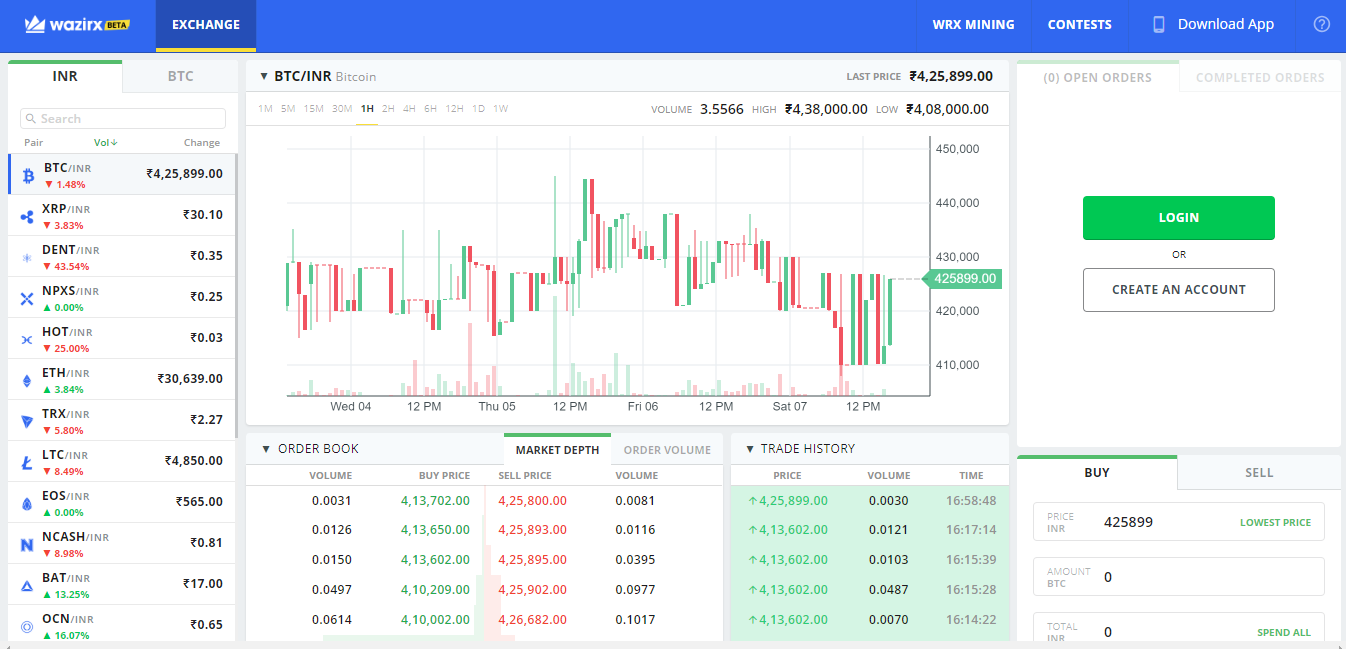Image resolution: width=1346 pixels, height=649 pixels.
Task: Select the 1W chart interval
Action: 500,108
